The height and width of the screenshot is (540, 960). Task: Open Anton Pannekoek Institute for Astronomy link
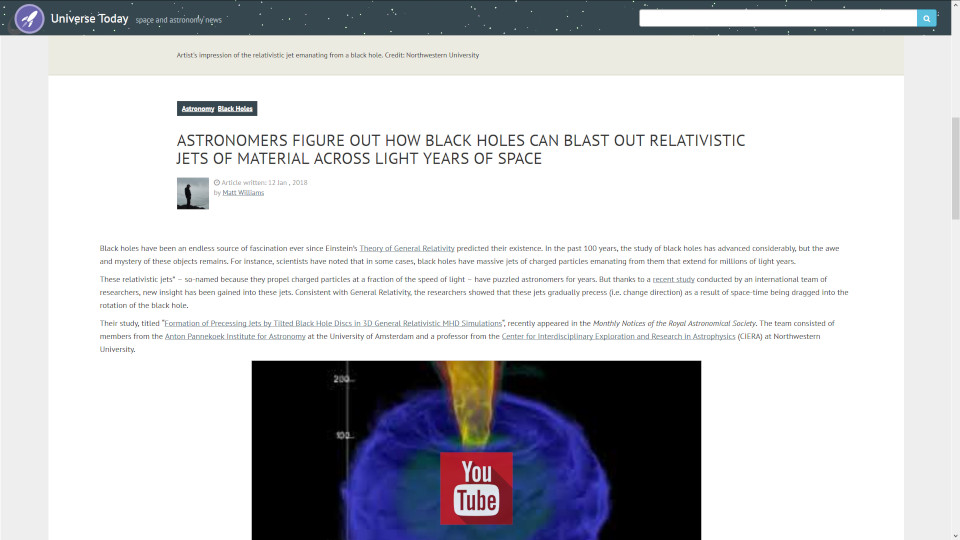pyautogui.click(x=235, y=336)
